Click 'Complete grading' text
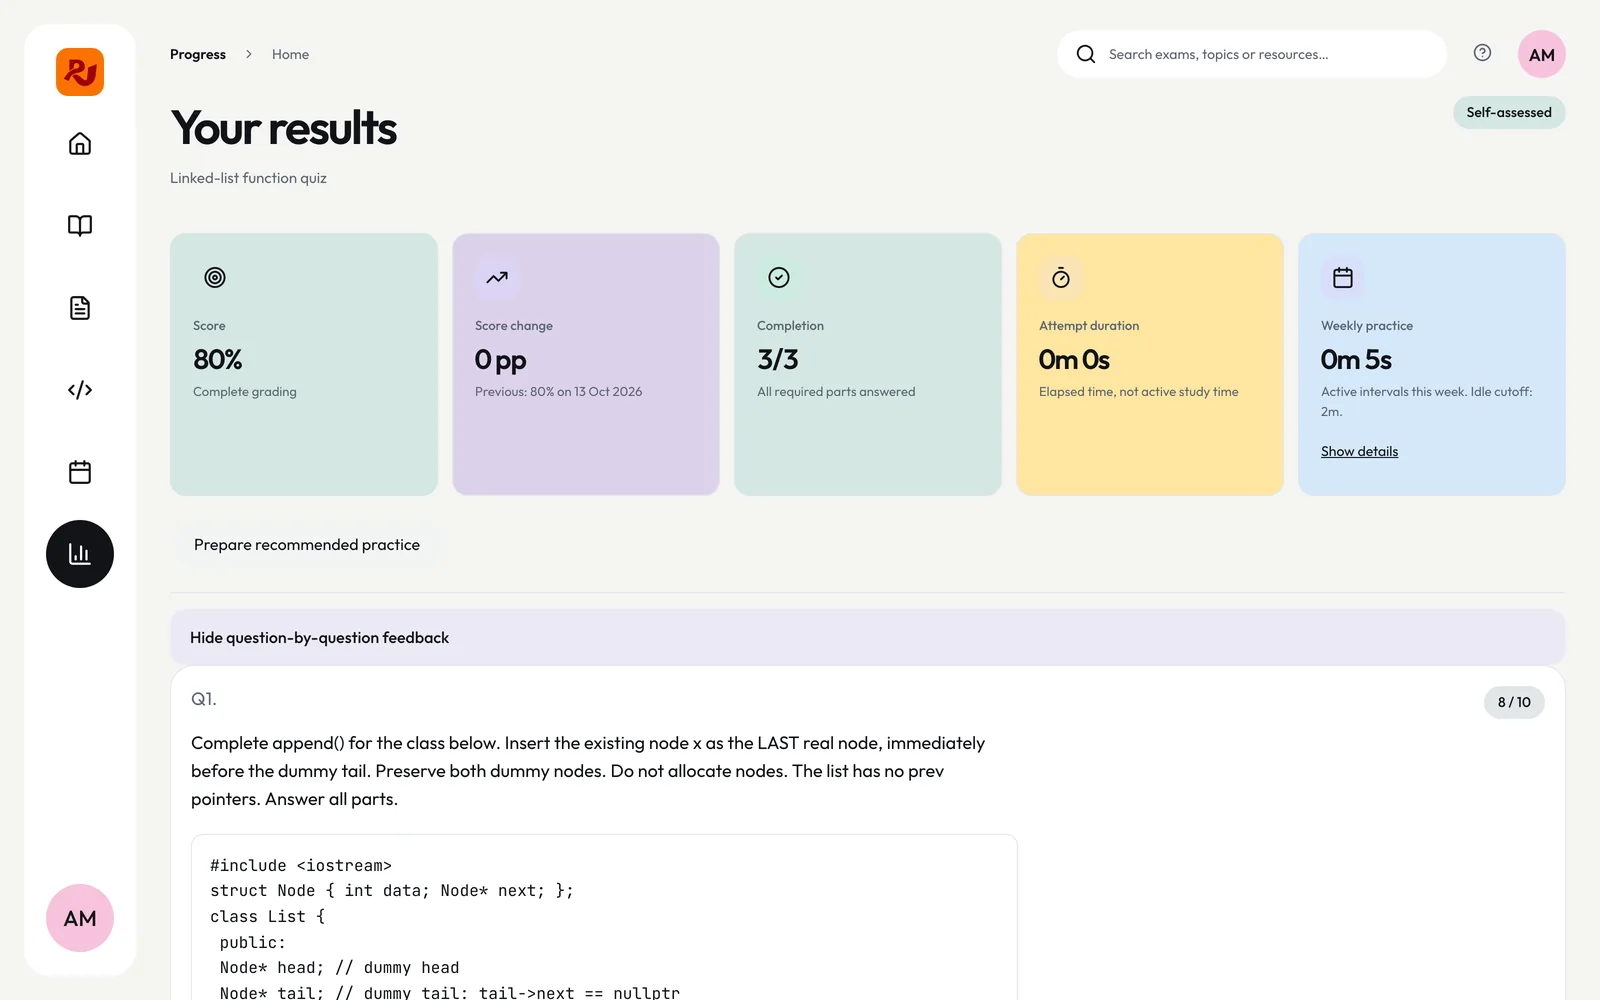Screen dimensions: 1600x1000 pos(245,392)
